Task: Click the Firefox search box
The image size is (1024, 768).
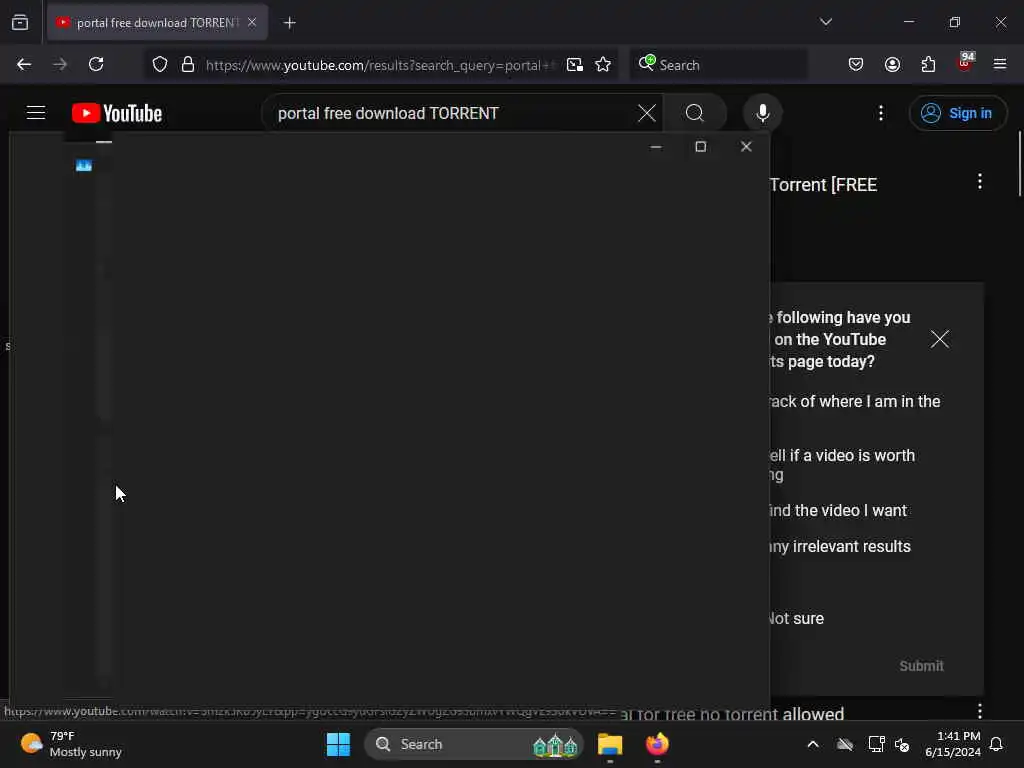Action: pos(718,65)
